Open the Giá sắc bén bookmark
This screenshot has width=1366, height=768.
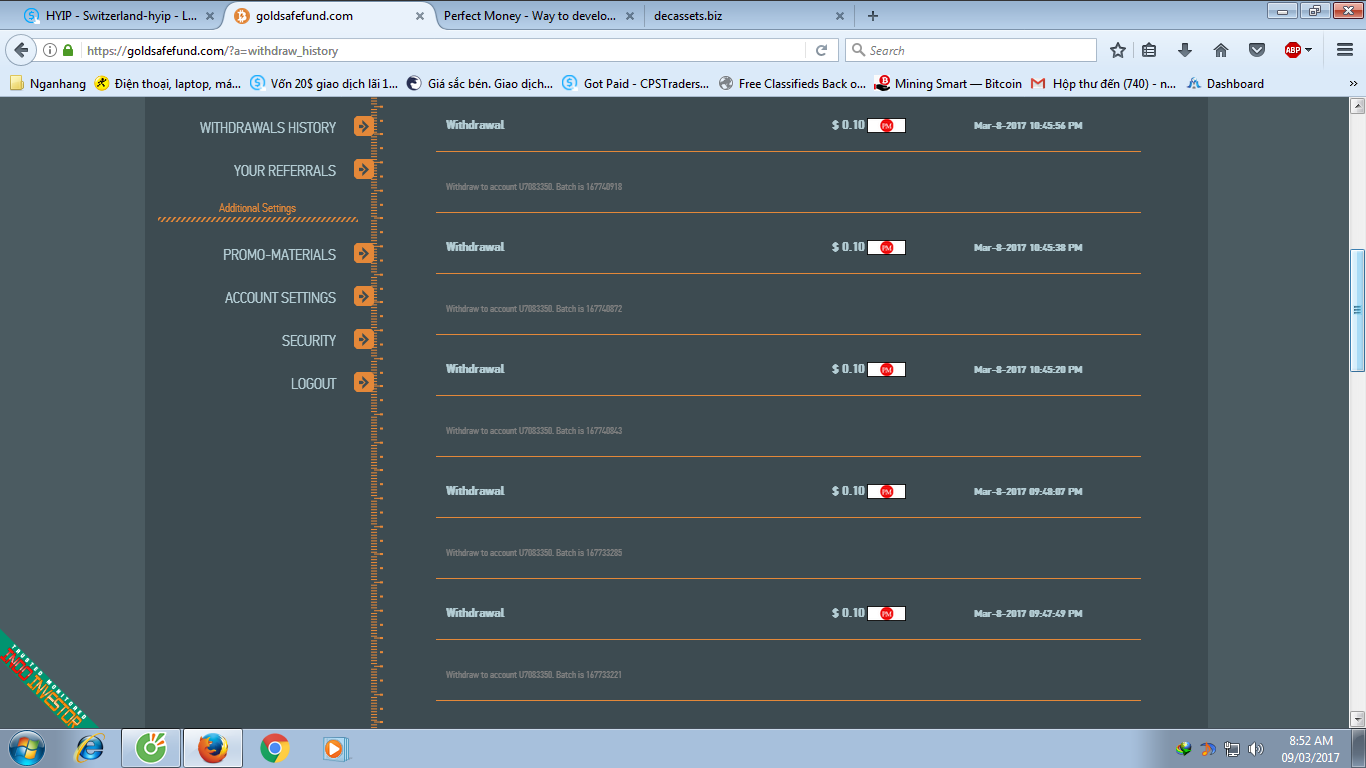tap(479, 84)
